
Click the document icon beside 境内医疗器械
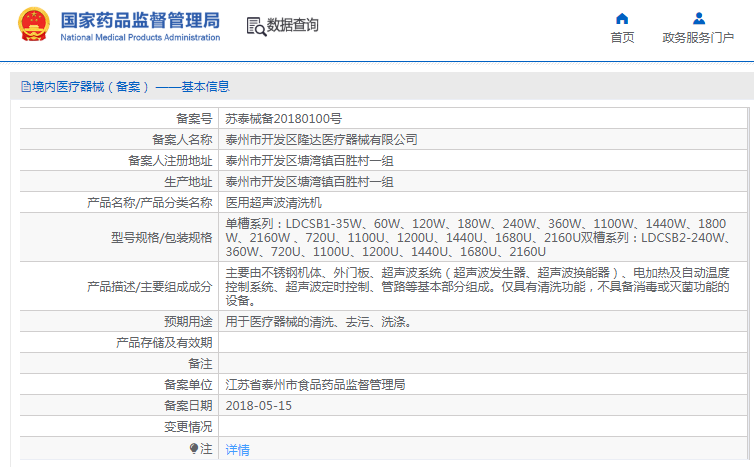coord(26,87)
